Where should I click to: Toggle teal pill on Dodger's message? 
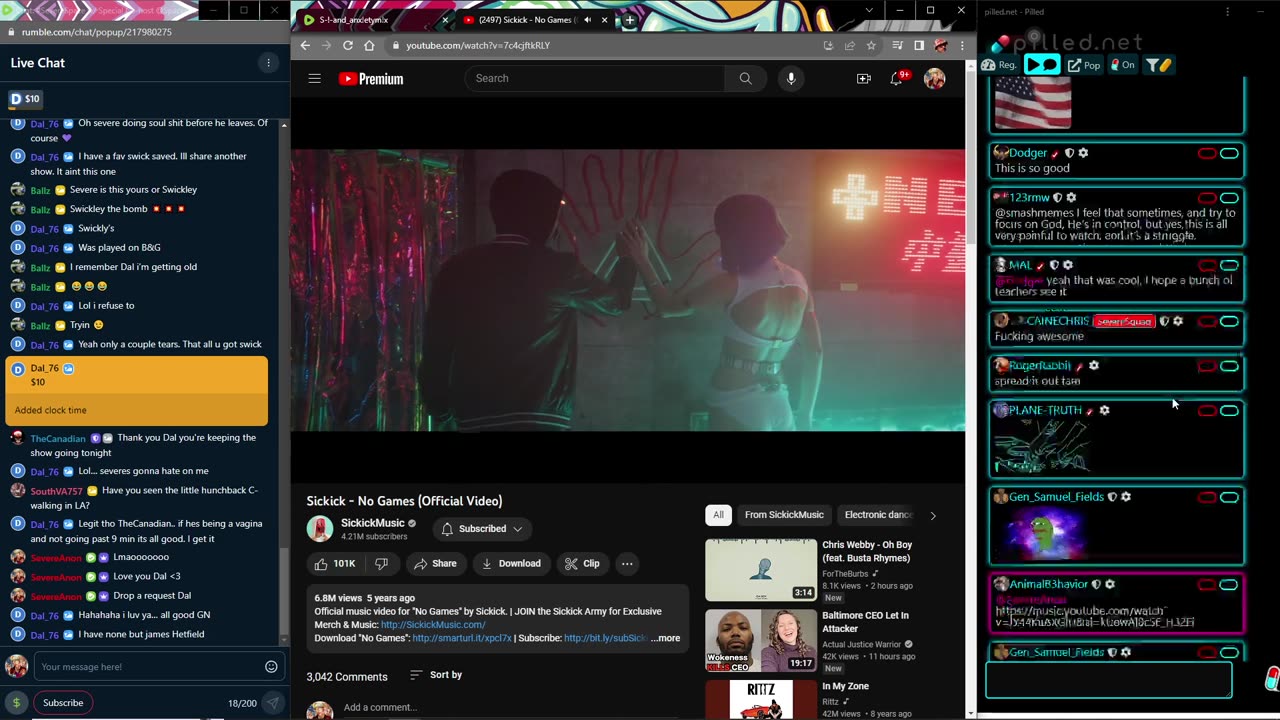pos(1229,153)
